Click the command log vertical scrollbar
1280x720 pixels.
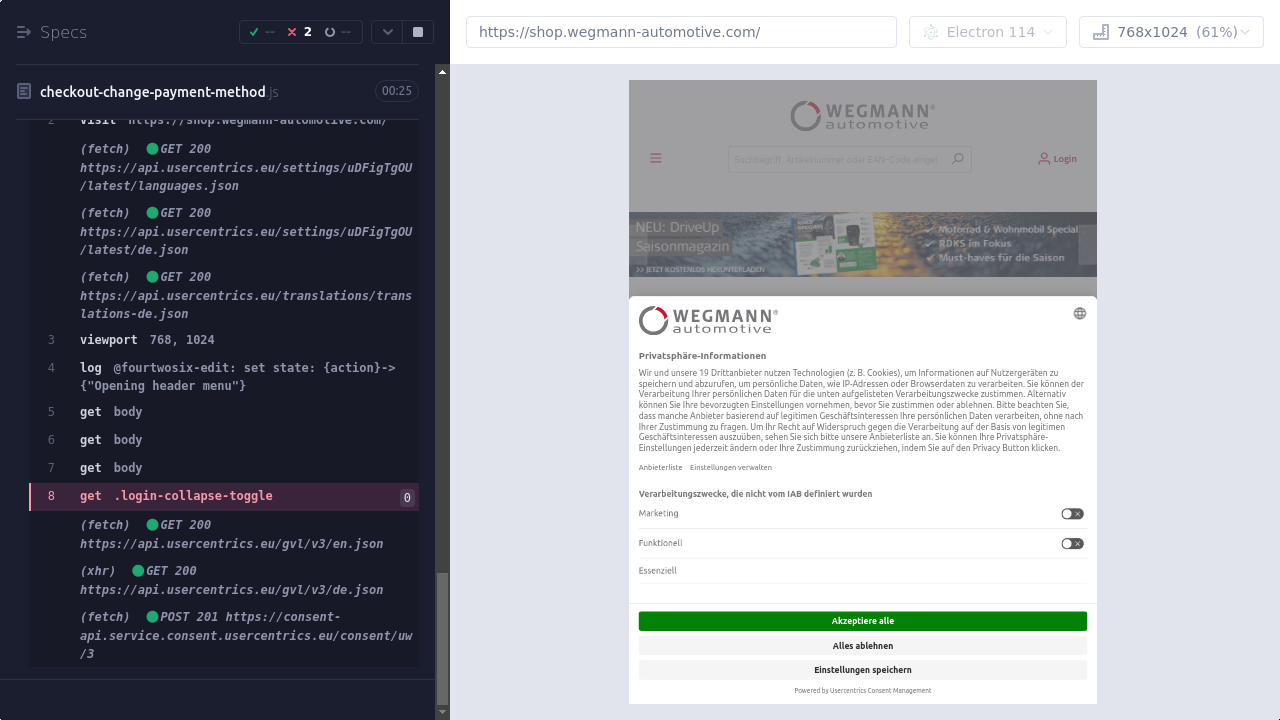click(442, 640)
